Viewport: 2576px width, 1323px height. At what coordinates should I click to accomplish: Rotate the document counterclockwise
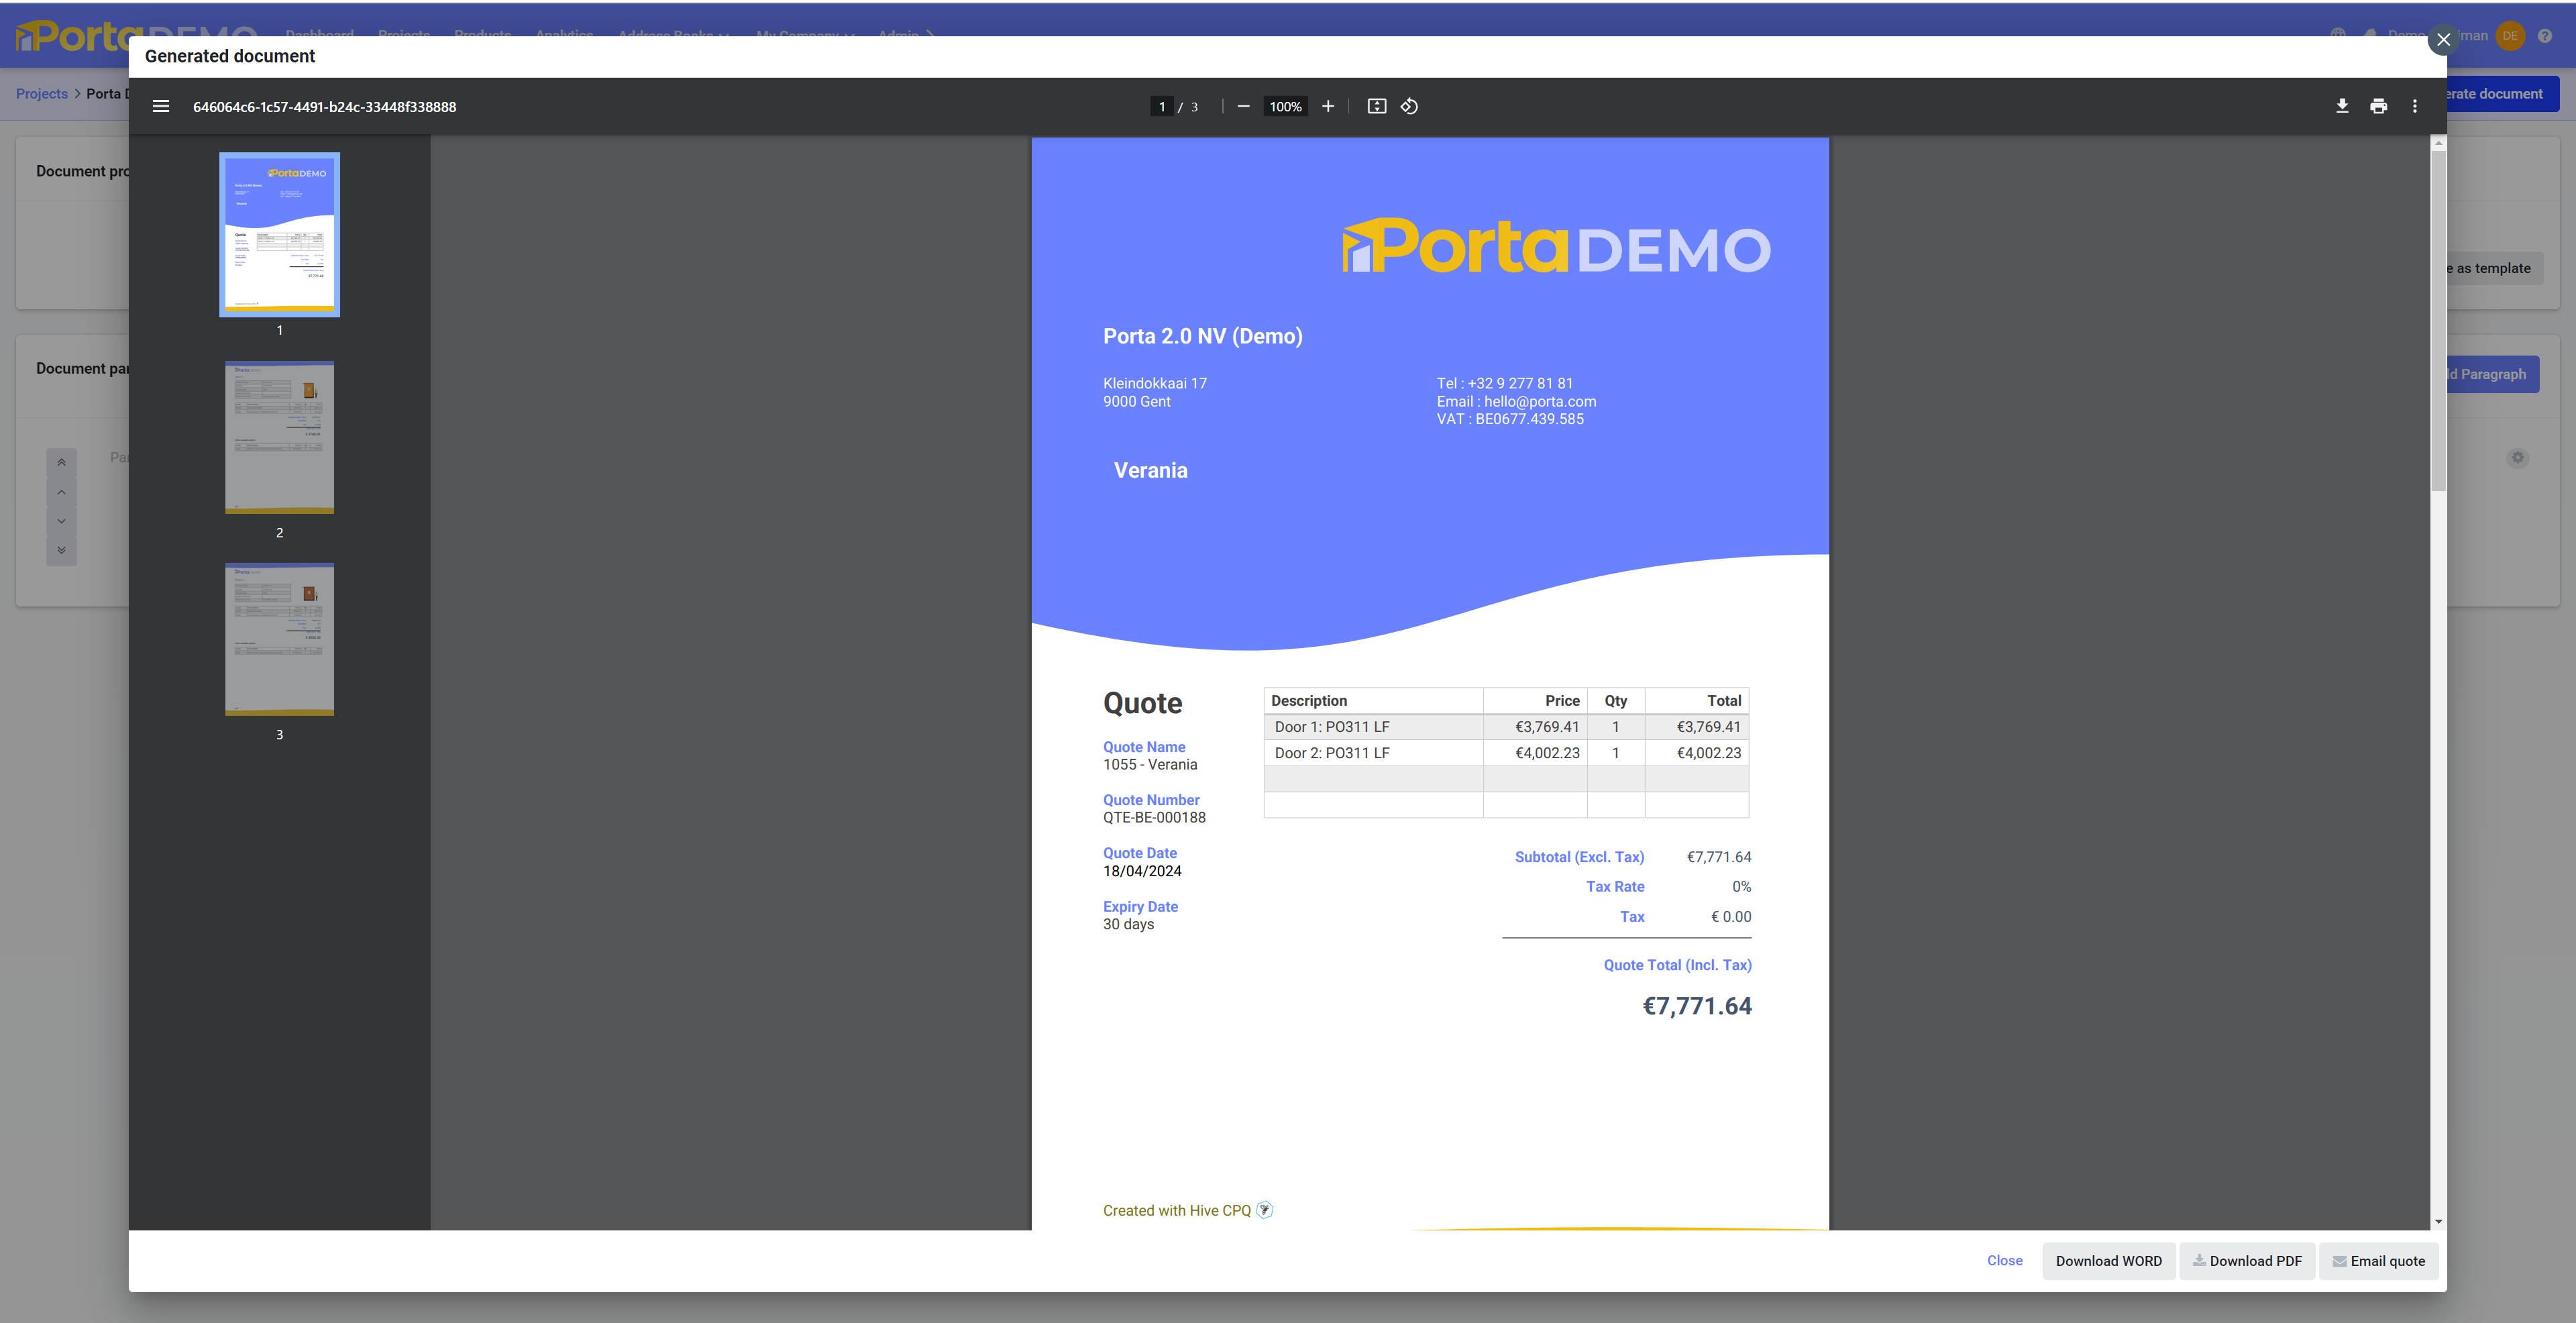point(1409,106)
